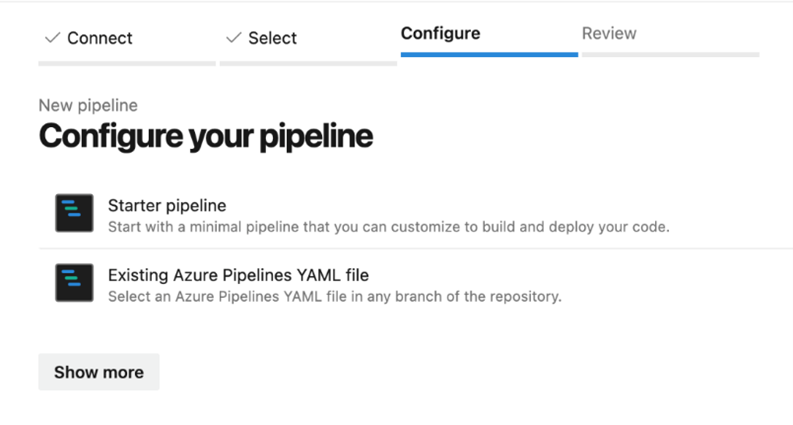Go back to the Connect step
793x425 pixels.
click(99, 38)
